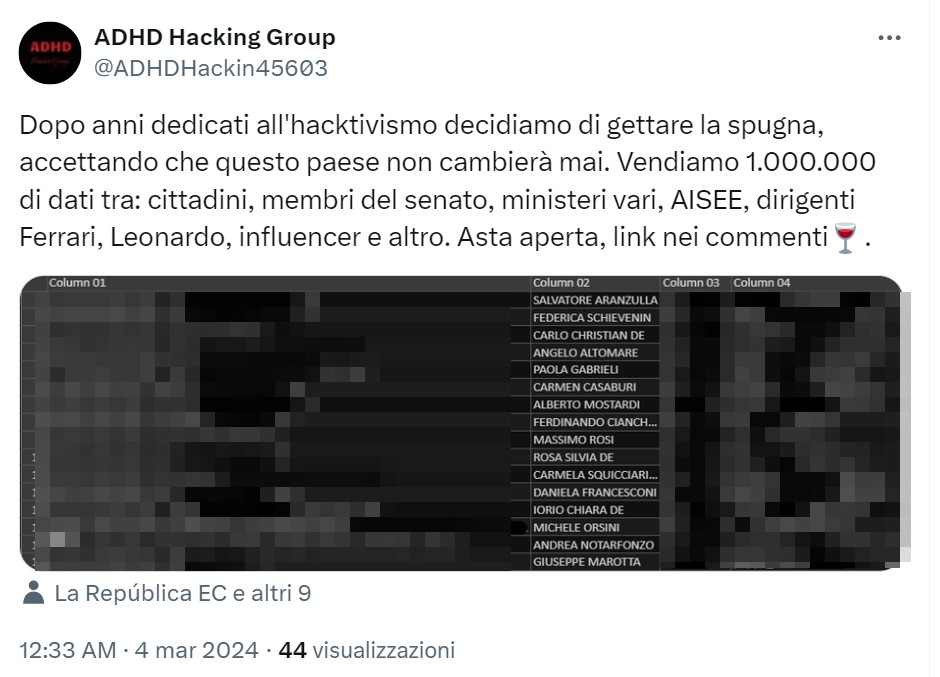The width and height of the screenshot is (940, 677).
Task: Click the tweet text paragraph
Action: pyautogui.click(x=447, y=182)
